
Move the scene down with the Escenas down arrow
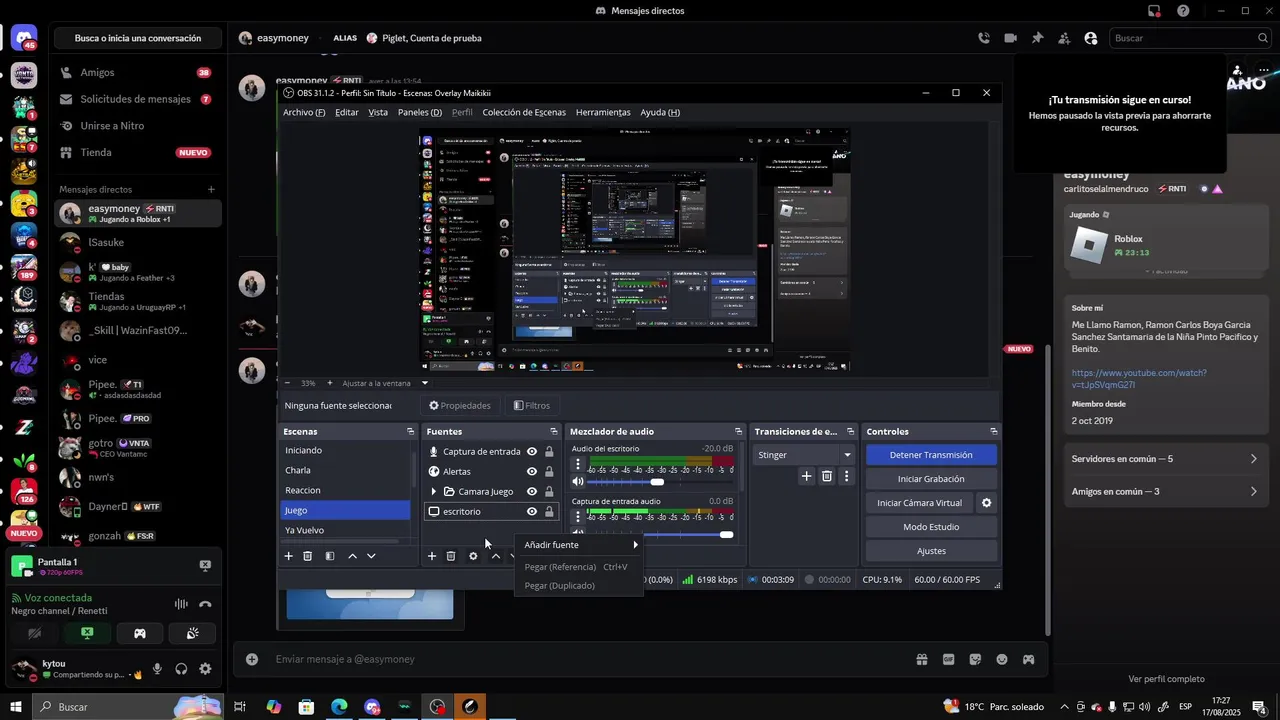pyautogui.click(x=371, y=556)
